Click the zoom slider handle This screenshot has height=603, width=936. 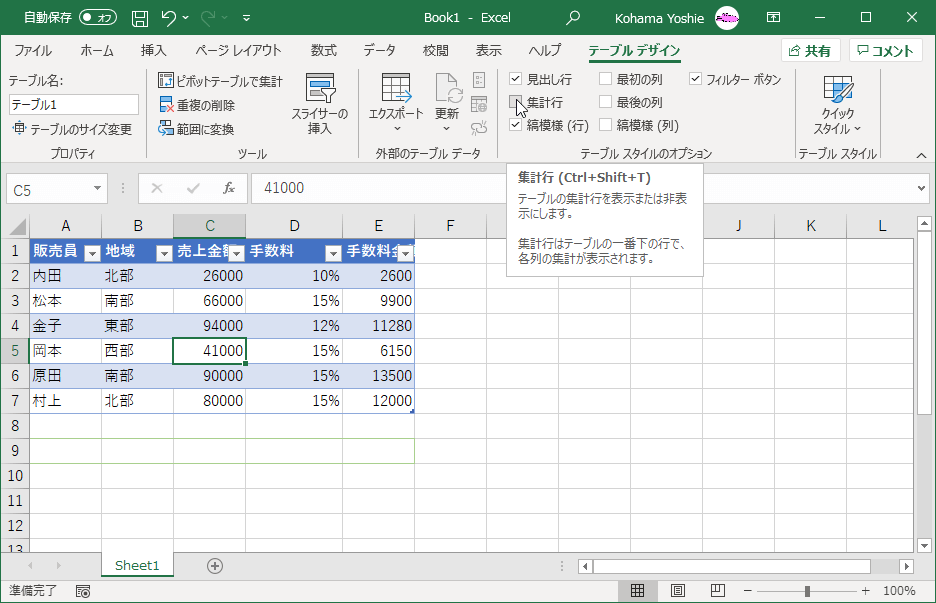pos(807,591)
